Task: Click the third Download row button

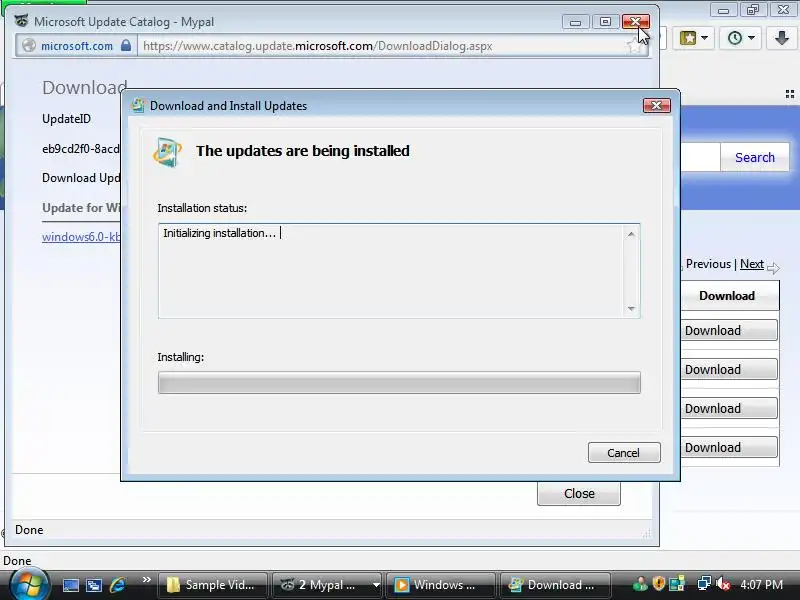Action: [x=730, y=408]
